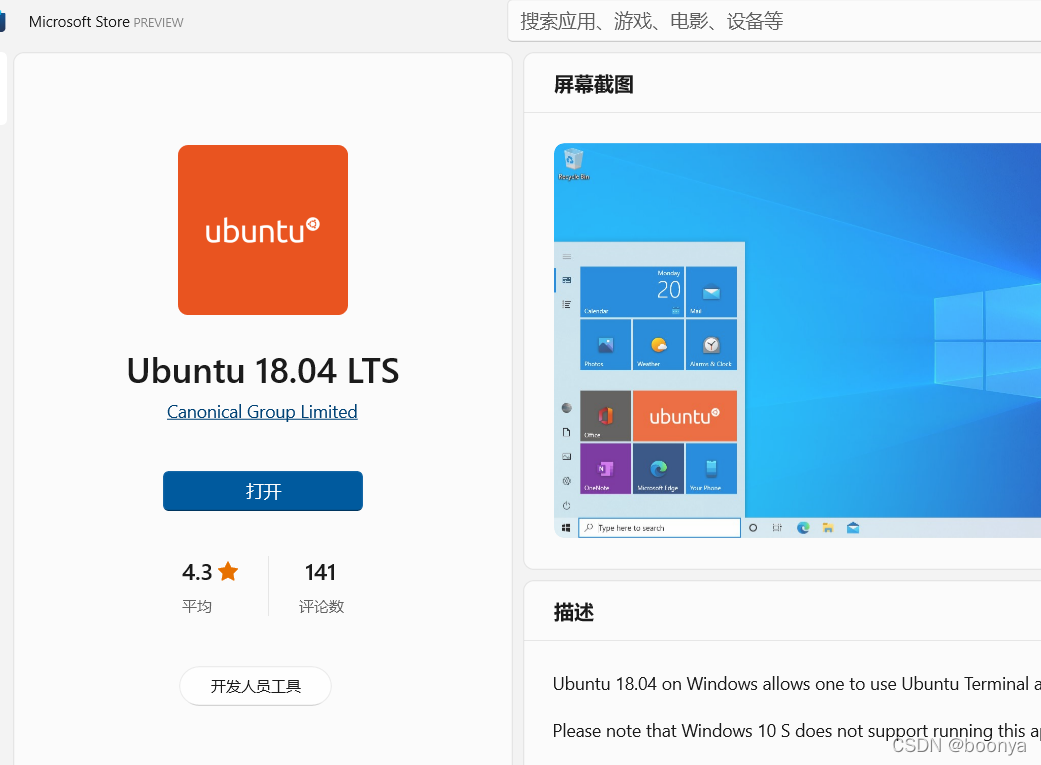Enlarge the Windows desktop screenshot thumbnail
The width and height of the screenshot is (1041, 765).
pos(797,340)
